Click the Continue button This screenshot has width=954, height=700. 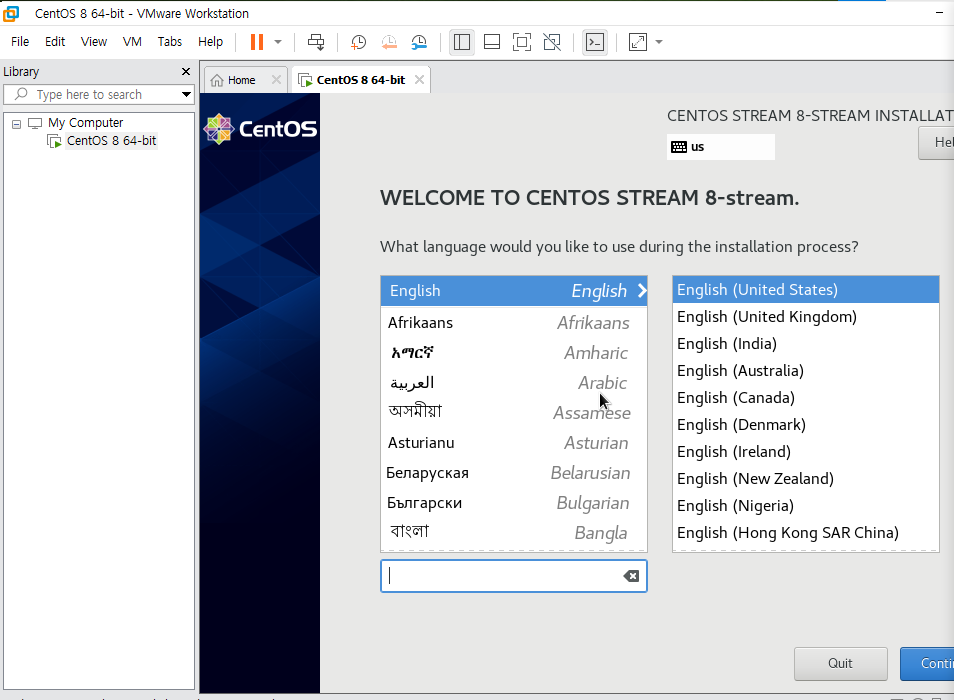(927, 664)
